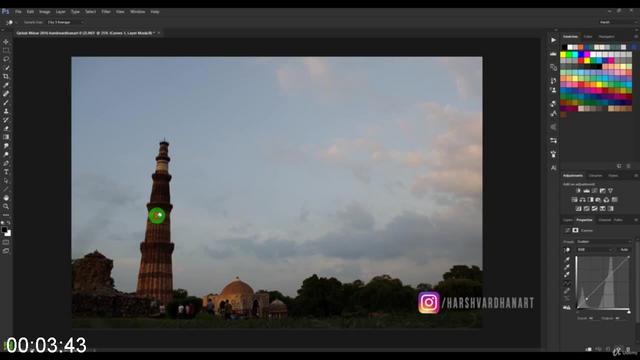Toggle Quick Mask mode
Viewport: 640px width, 360px height.
[x=6, y=243]
